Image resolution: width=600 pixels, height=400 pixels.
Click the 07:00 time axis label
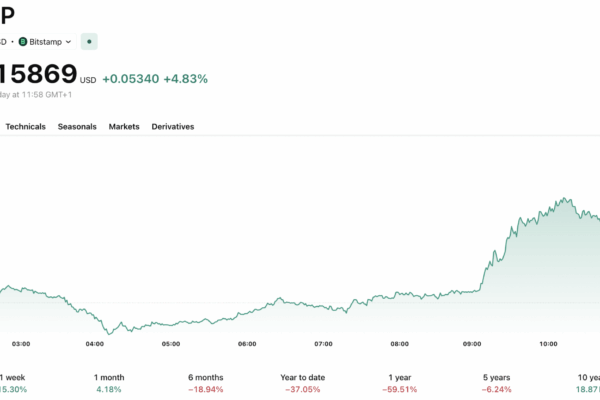point(323,344)
